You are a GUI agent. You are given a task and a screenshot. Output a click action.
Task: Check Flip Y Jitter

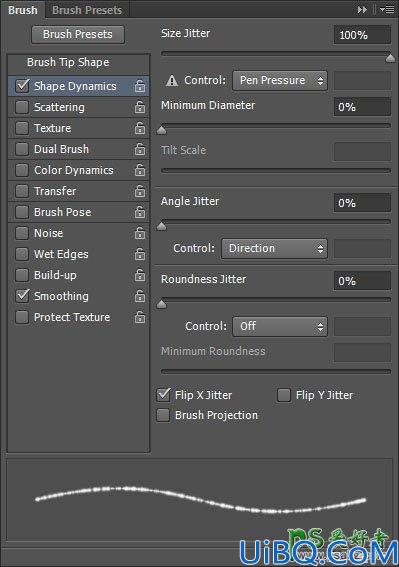tap(284, 395)
